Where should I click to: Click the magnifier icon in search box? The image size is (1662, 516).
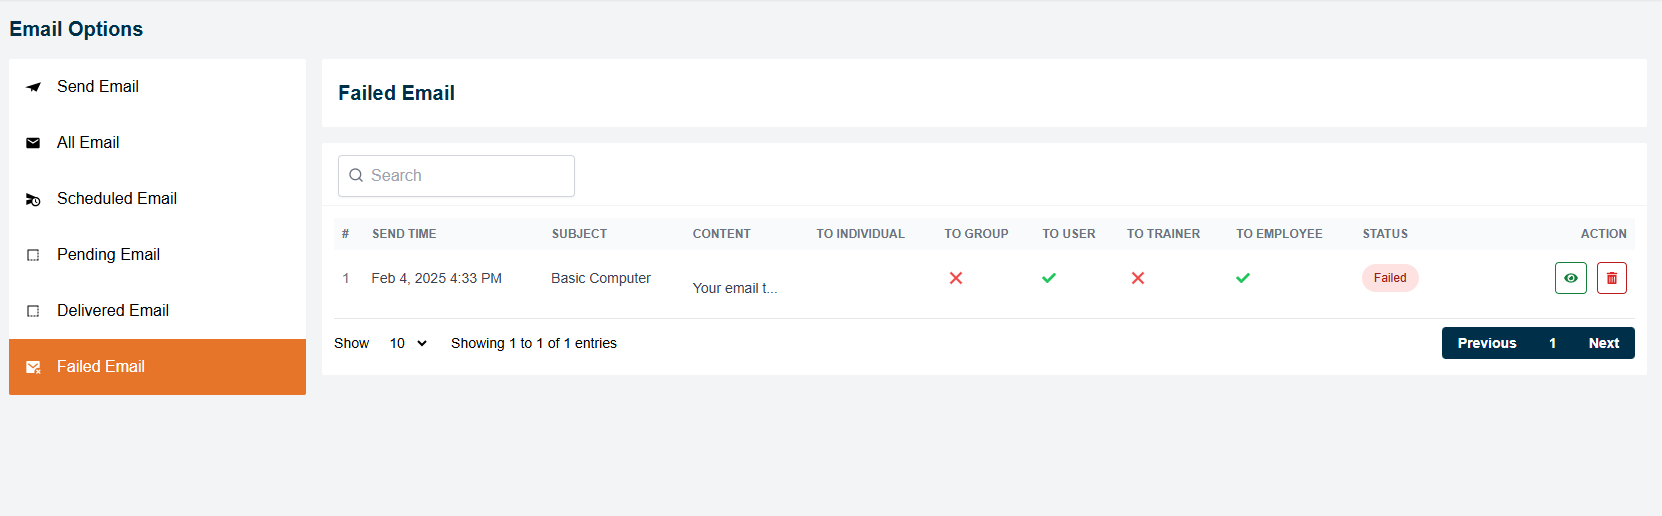(356, 176)
